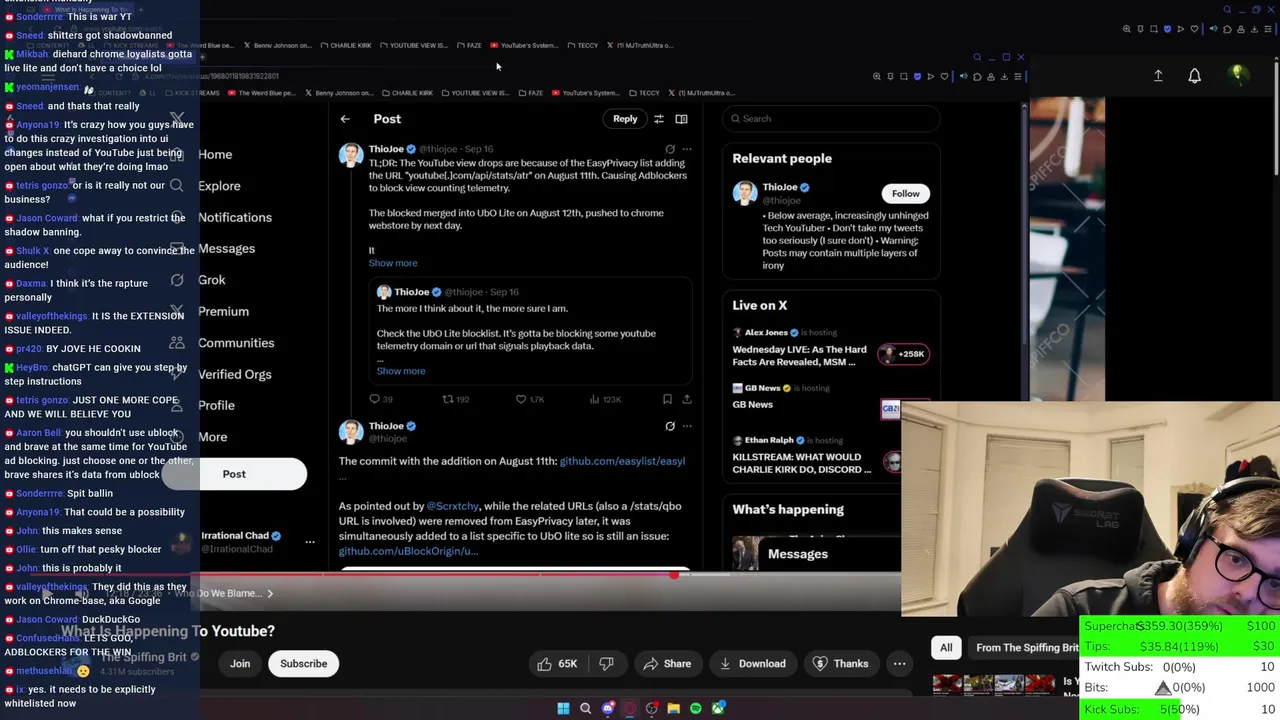Image resolution: width=1280 pixels, height=720 pixels.
Task: Open Windows taskbar search
Action: (x=585, y=708)
